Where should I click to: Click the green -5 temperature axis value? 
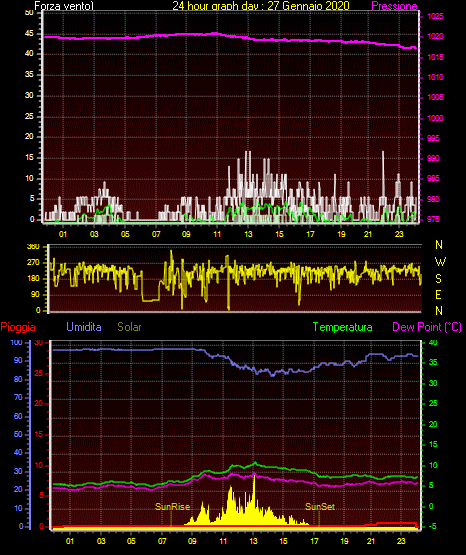pos(432,527)
